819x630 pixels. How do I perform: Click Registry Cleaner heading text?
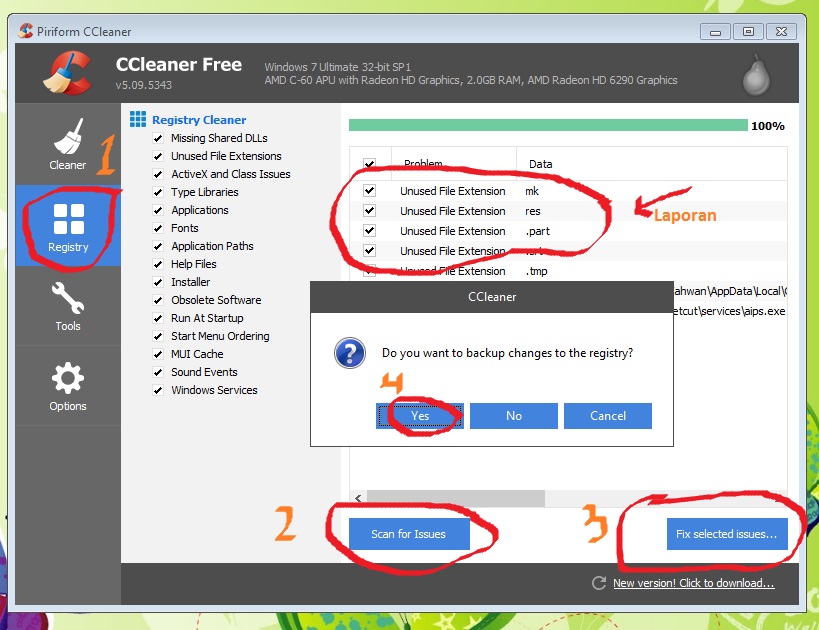point(199,120)
